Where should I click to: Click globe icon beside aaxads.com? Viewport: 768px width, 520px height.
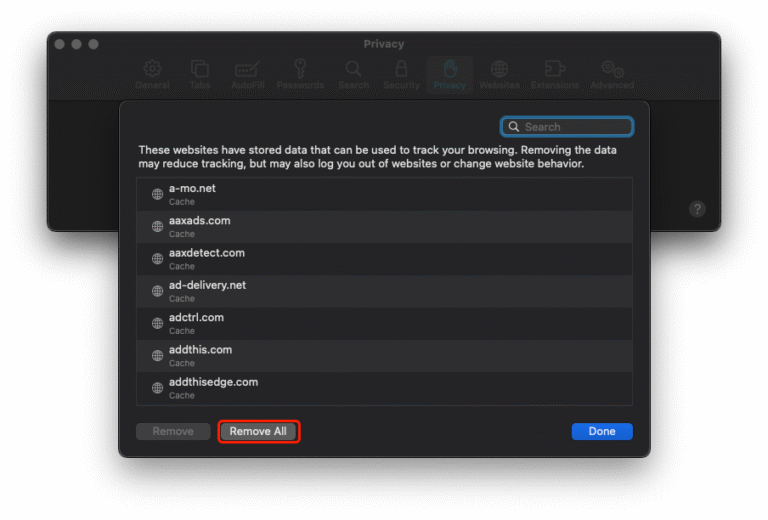coord(157,226)
